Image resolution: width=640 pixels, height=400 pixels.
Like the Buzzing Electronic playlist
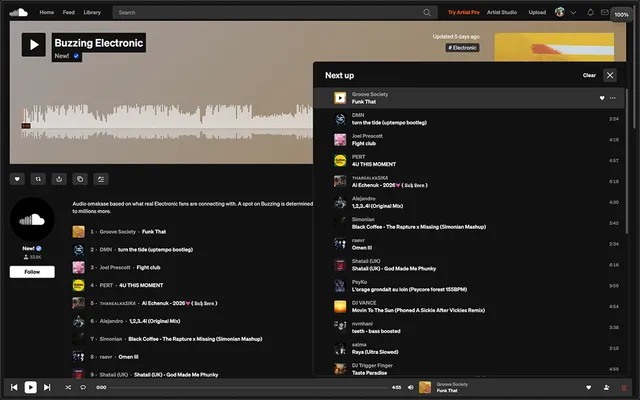pos(17,179)
